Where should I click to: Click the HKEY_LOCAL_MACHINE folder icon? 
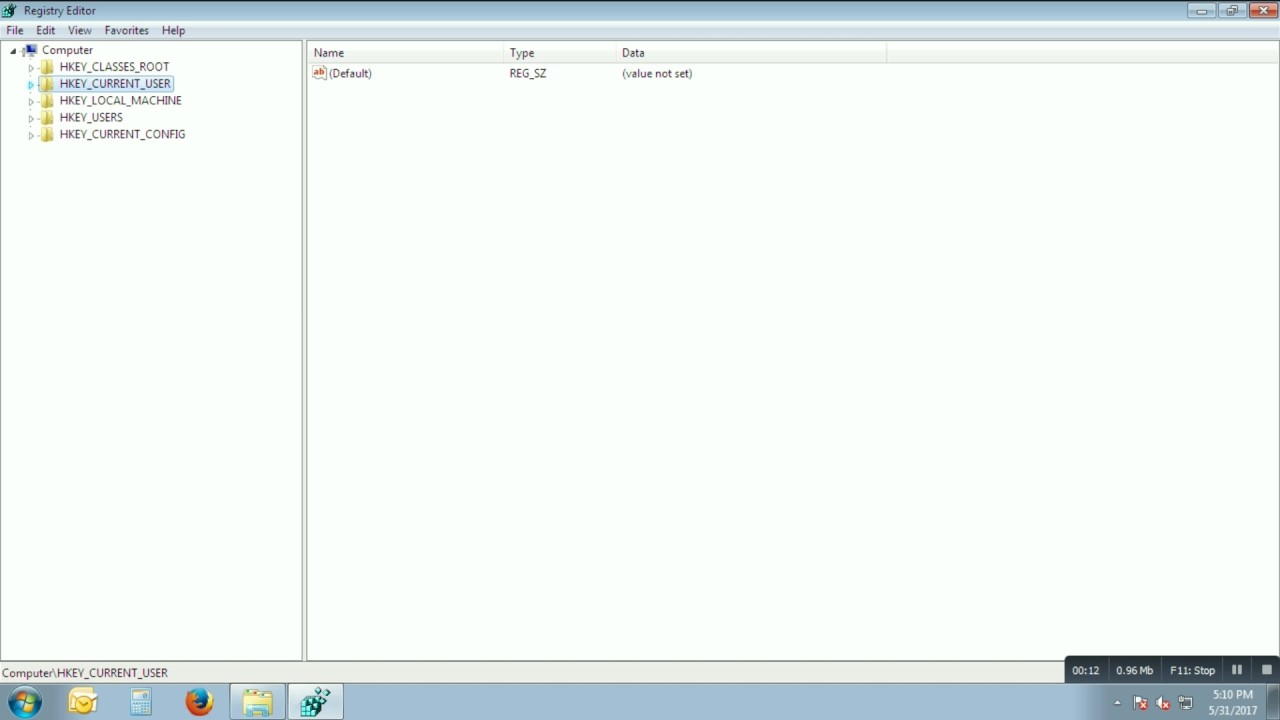47,101
